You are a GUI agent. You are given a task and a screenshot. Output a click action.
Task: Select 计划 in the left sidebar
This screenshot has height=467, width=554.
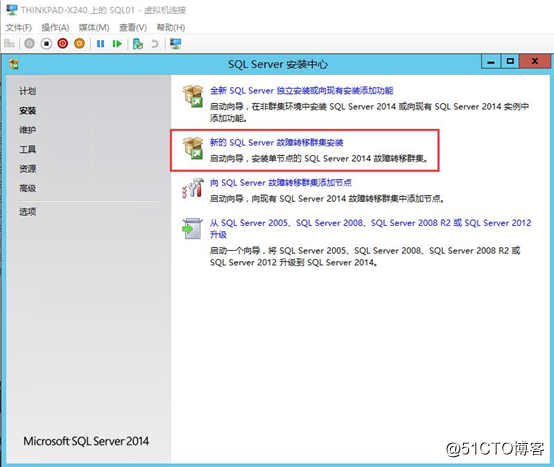28,91
